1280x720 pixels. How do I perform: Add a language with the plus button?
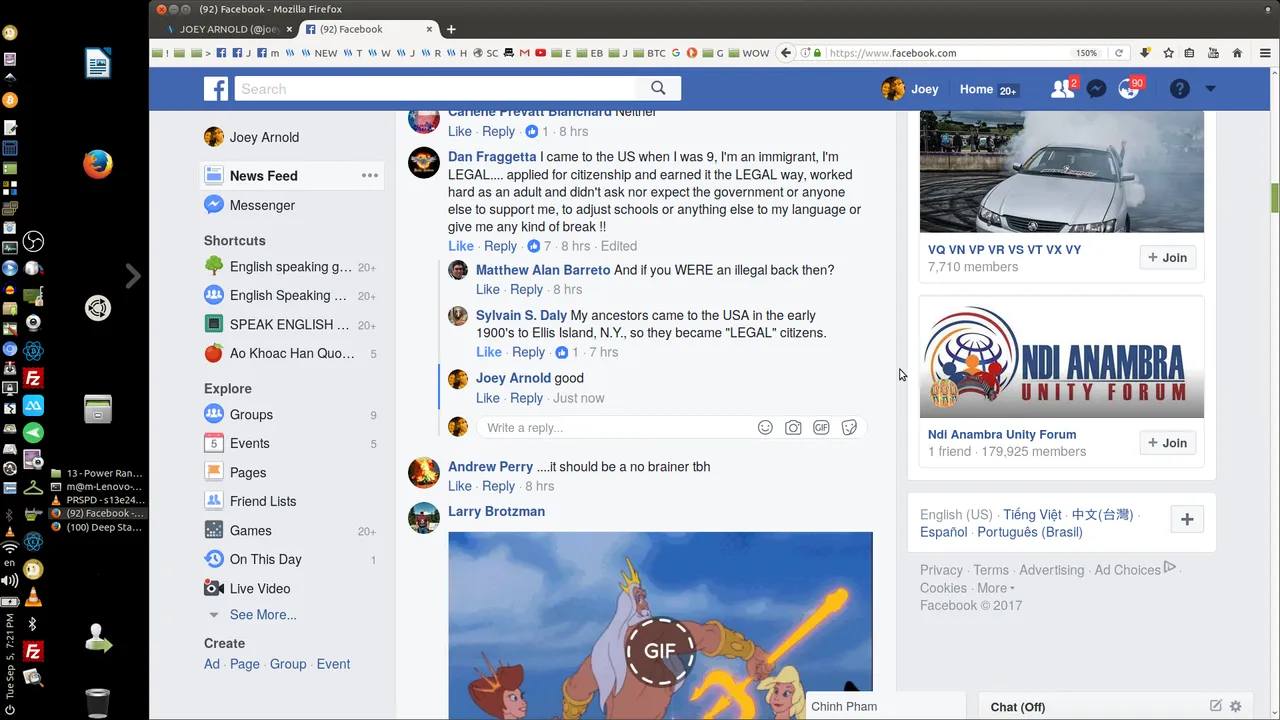[x=1187, y=519]
